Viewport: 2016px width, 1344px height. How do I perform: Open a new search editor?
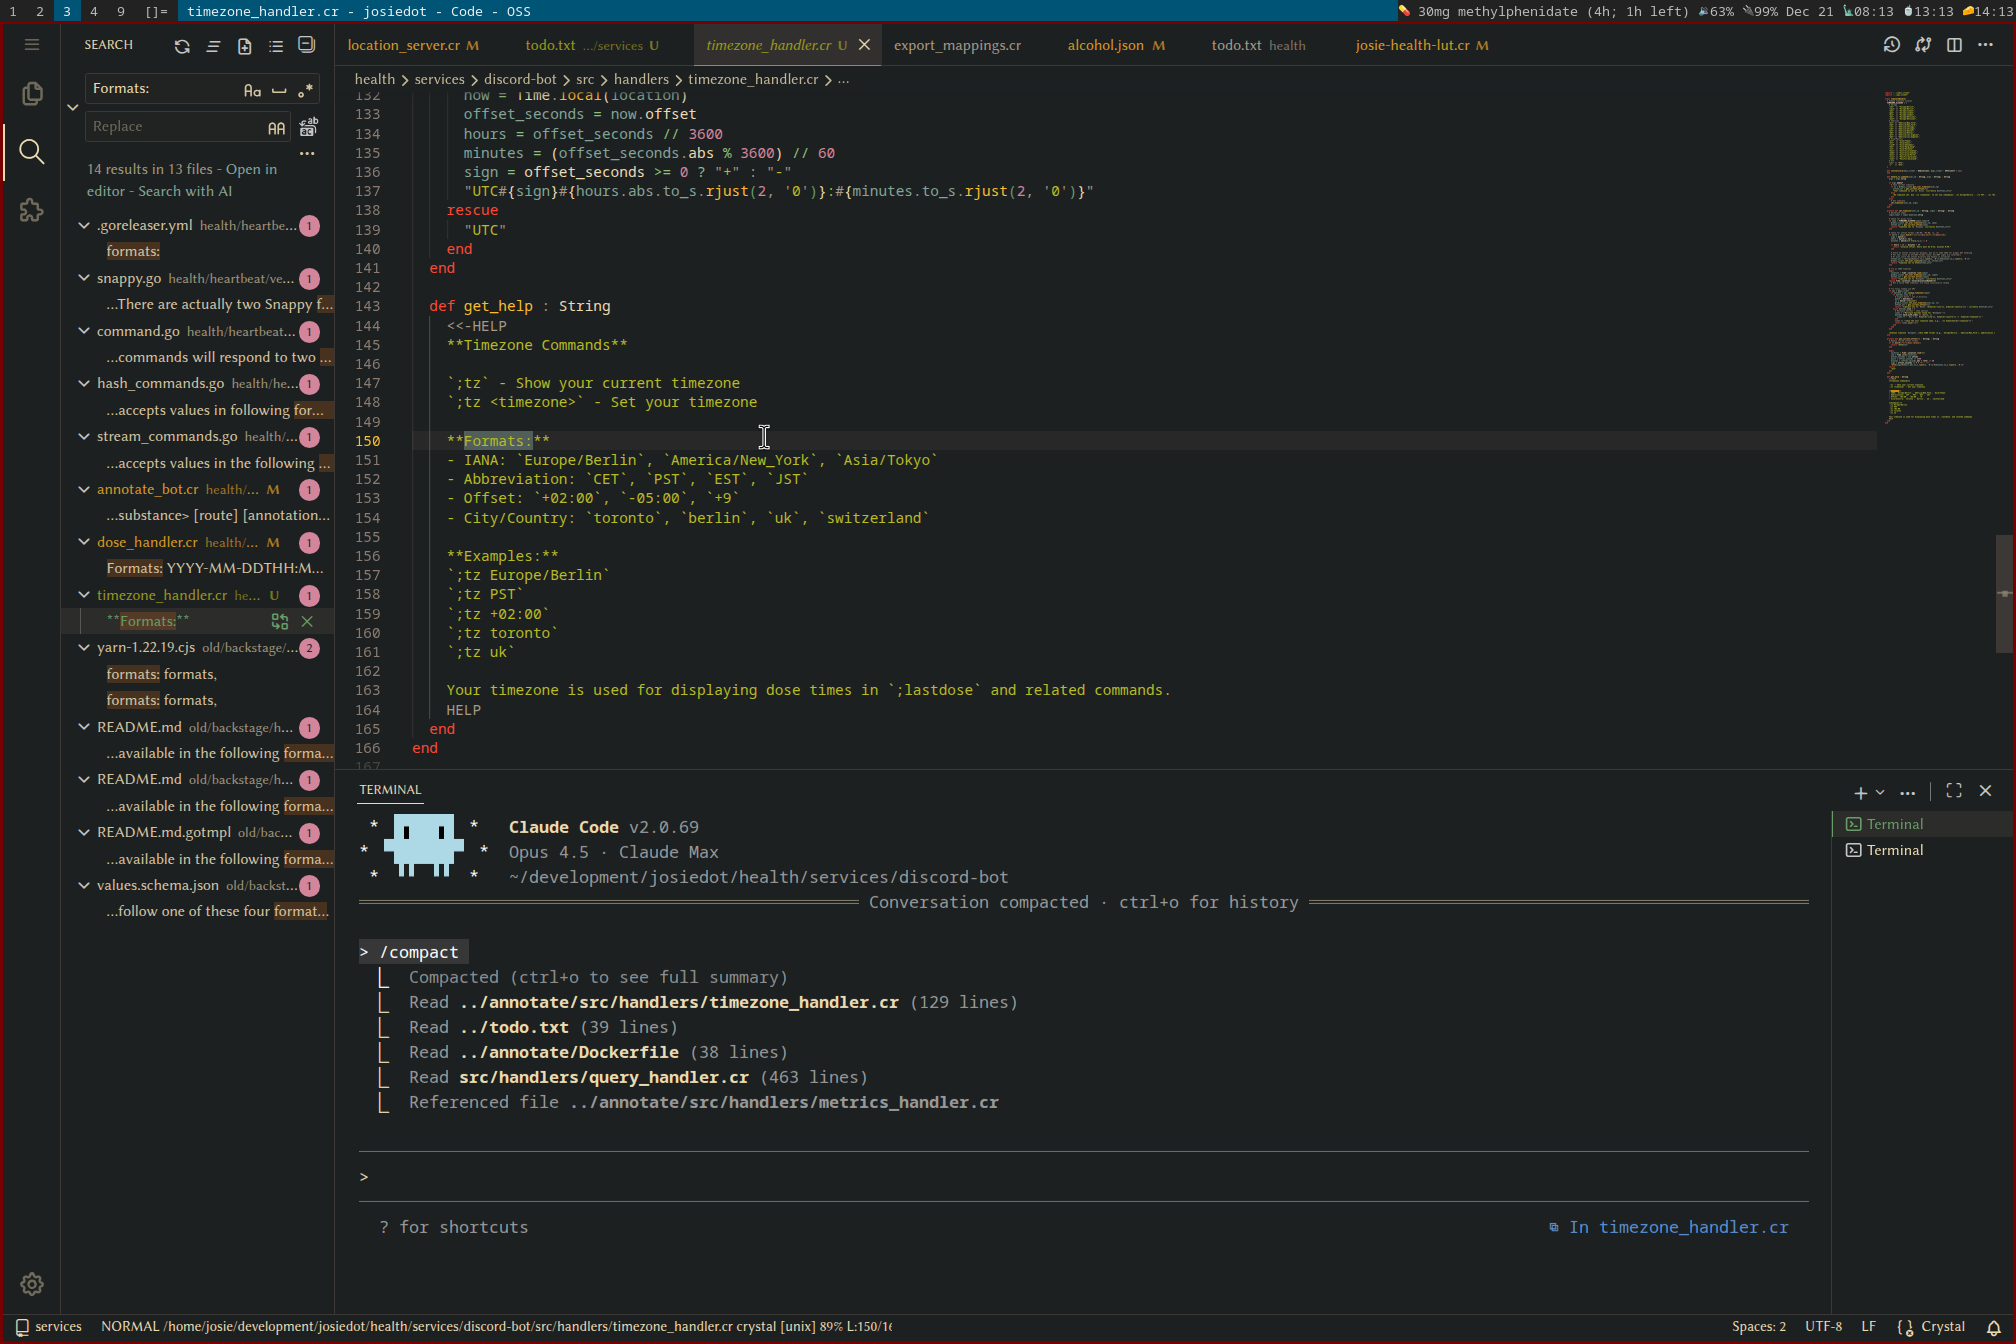tap(244, 46)
